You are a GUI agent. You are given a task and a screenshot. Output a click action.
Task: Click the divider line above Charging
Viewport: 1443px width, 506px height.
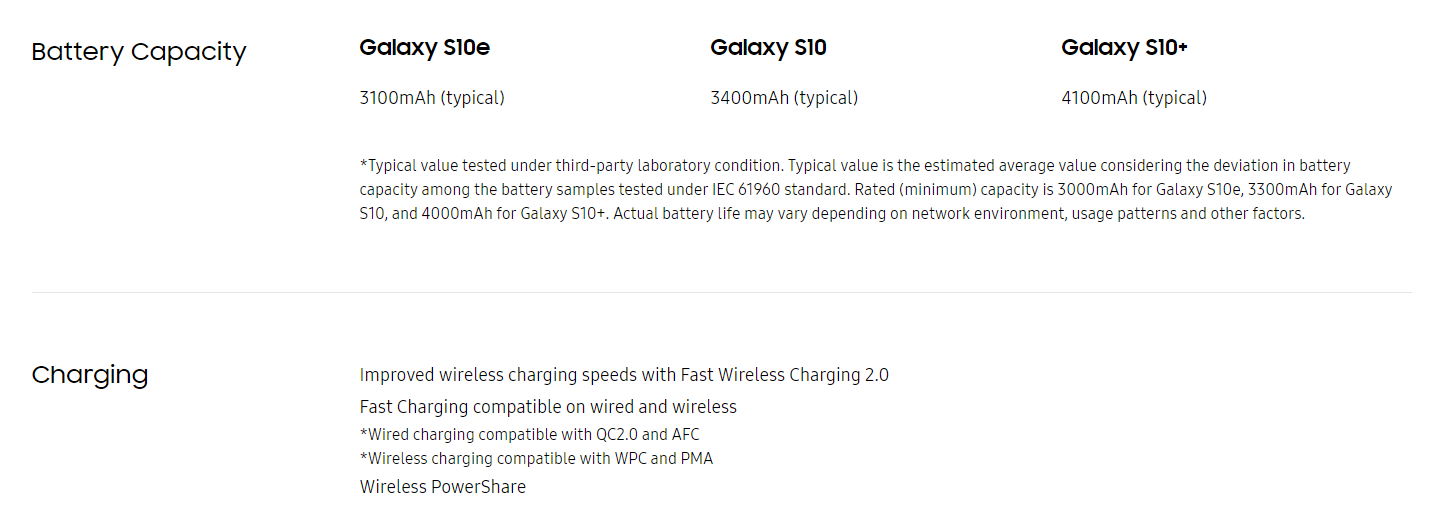(x=720, y=292)
